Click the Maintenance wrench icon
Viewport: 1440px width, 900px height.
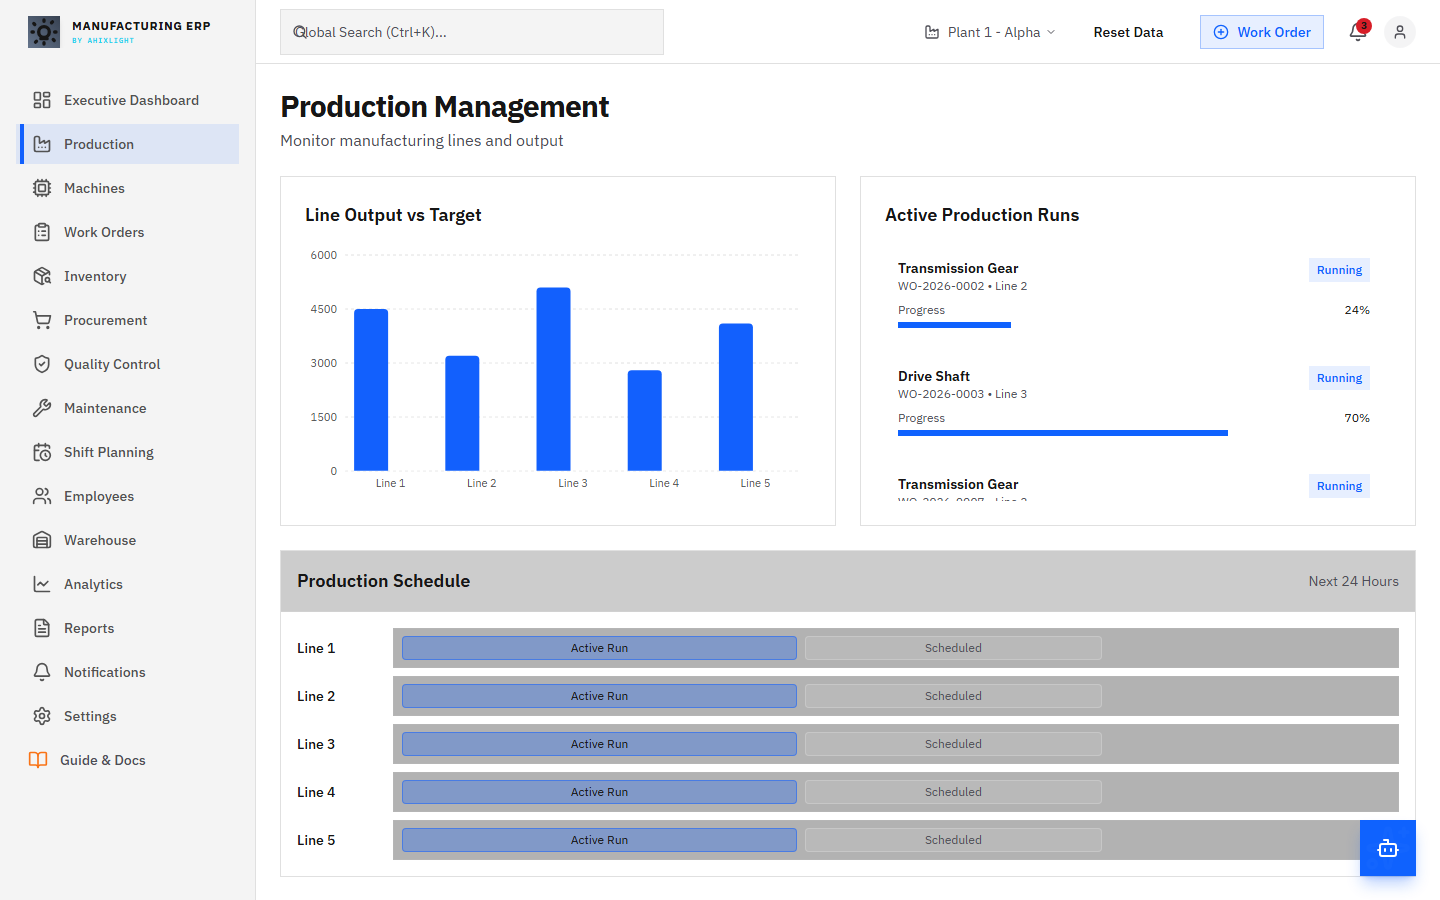tap(42, 408)
